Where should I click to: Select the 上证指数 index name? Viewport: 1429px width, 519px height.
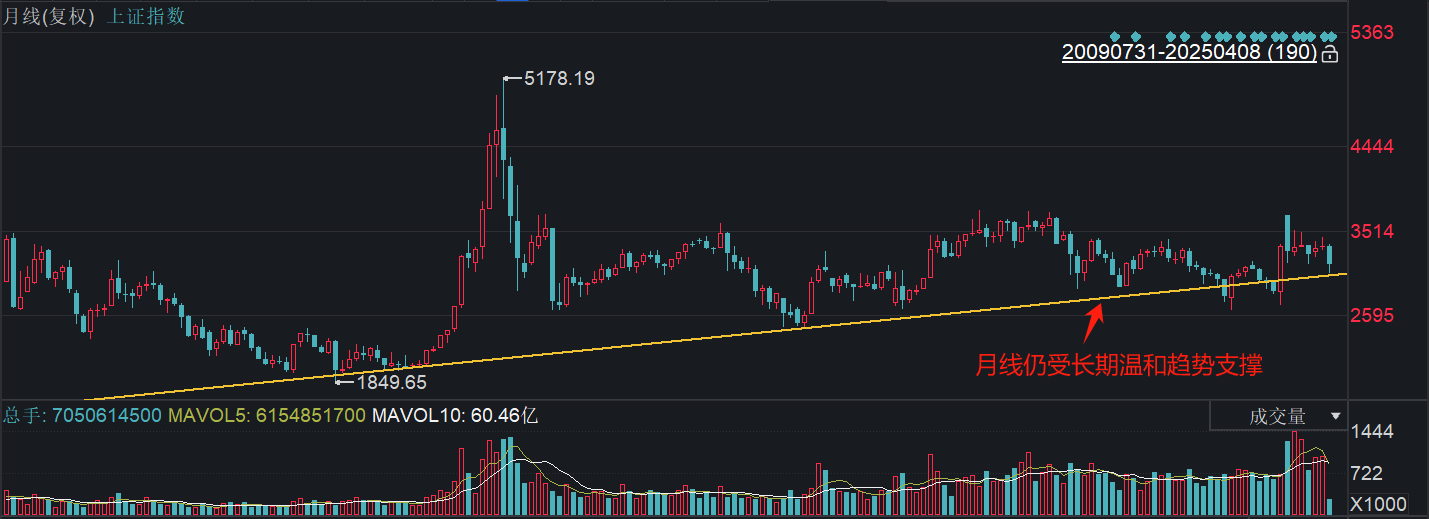pos(145,17)
